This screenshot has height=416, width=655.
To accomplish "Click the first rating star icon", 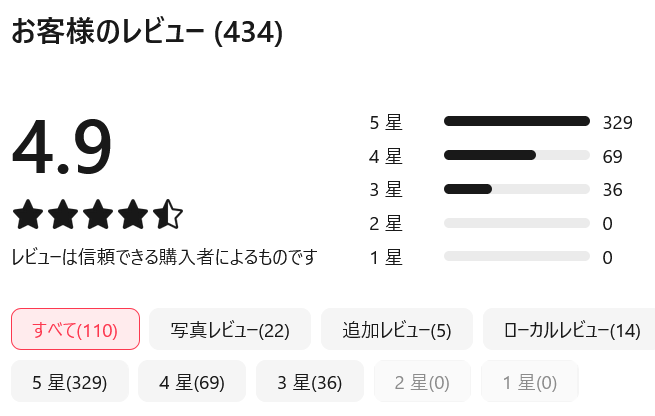I will tap(27, 215).
